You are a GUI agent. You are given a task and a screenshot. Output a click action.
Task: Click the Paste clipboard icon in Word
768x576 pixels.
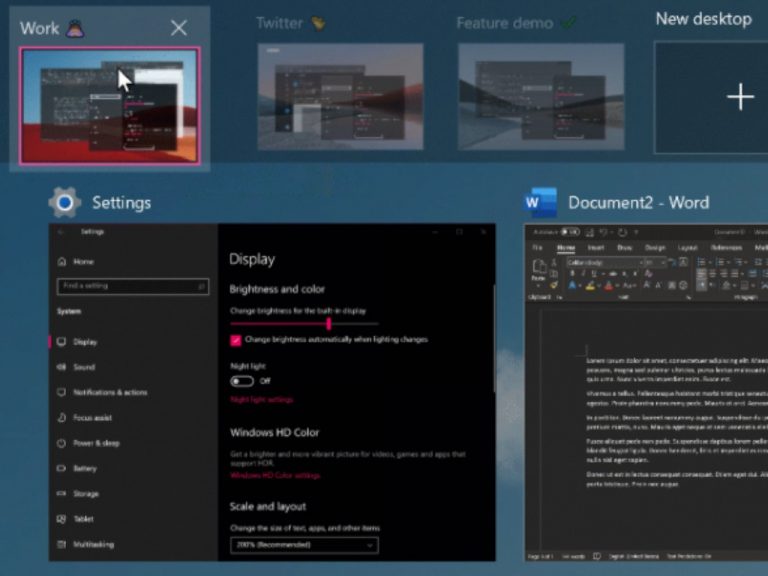tap(539, 266)
